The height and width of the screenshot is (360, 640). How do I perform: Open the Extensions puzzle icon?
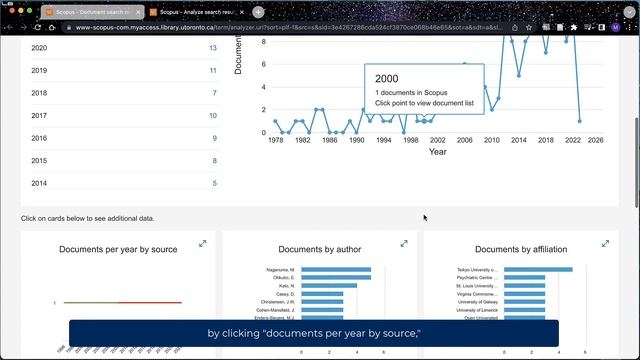[x=574, y=27]
